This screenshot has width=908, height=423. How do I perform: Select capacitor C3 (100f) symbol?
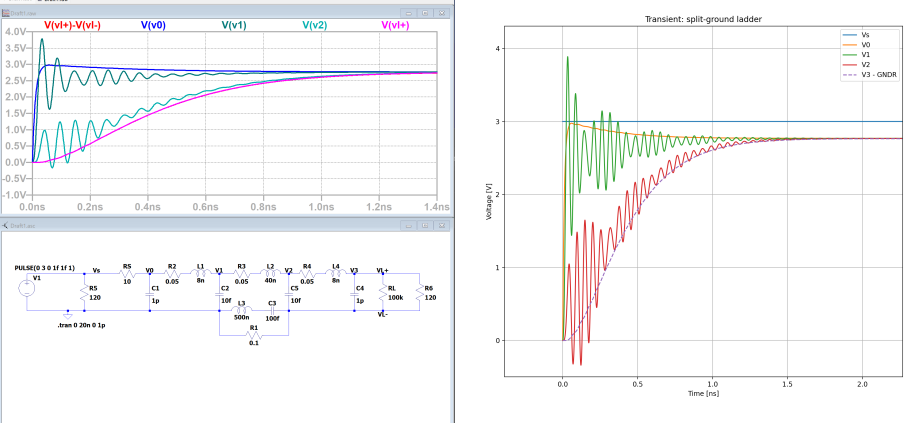tap(271, 310)
